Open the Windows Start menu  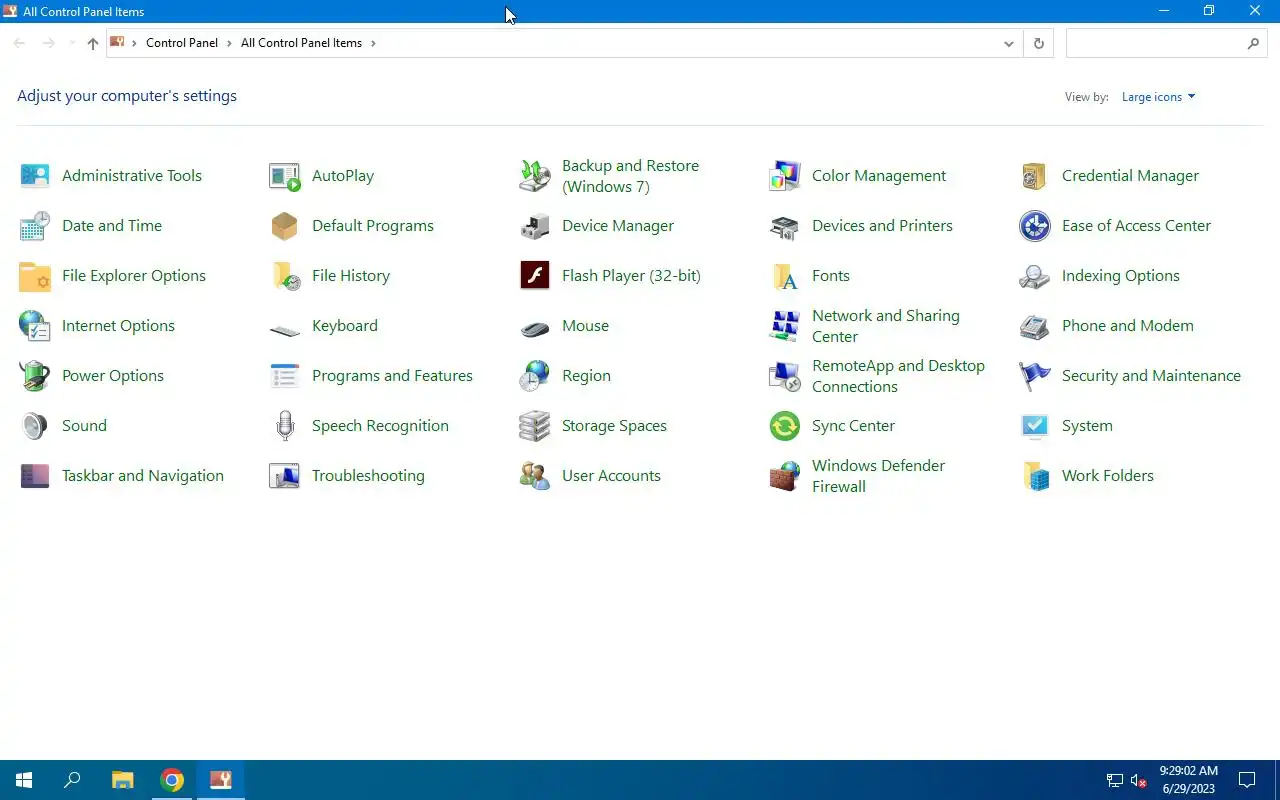point(24,780)
